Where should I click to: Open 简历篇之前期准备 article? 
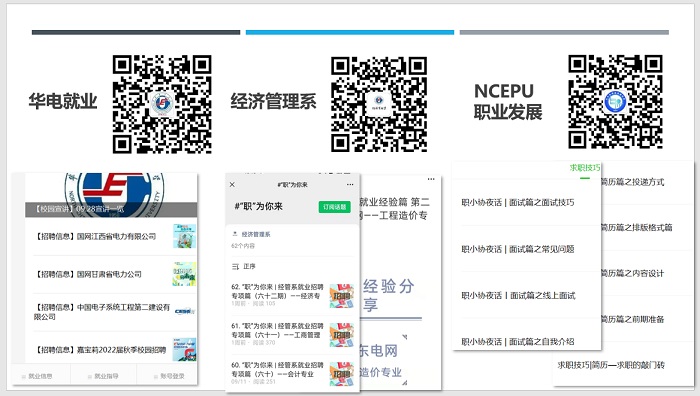pos(633,319)
